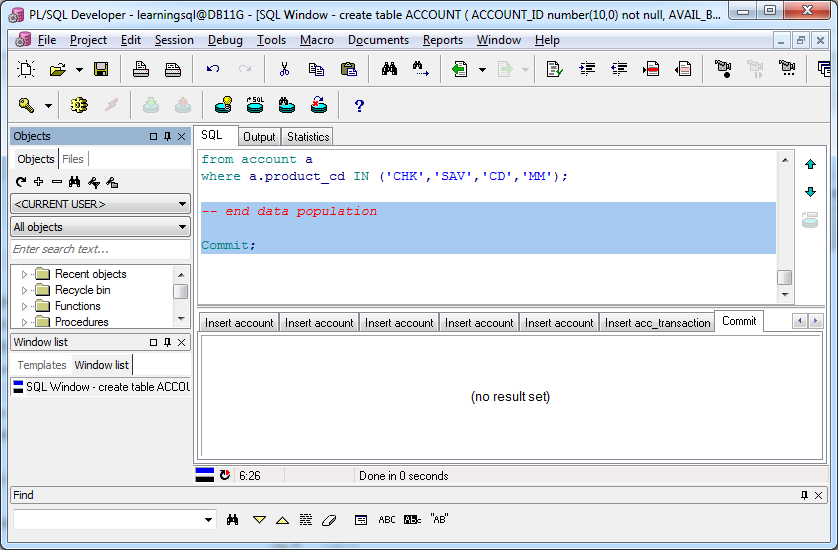Screen dimensions: 838x550
Task: Select the Files tab in Objects panel
Action: [73, 159]
